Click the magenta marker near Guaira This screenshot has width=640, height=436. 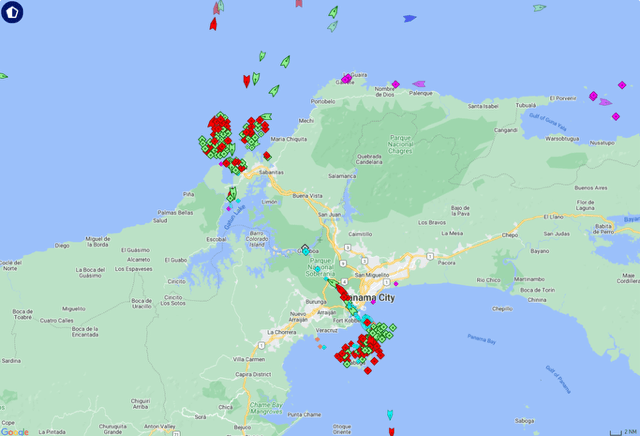click(346, 78)
